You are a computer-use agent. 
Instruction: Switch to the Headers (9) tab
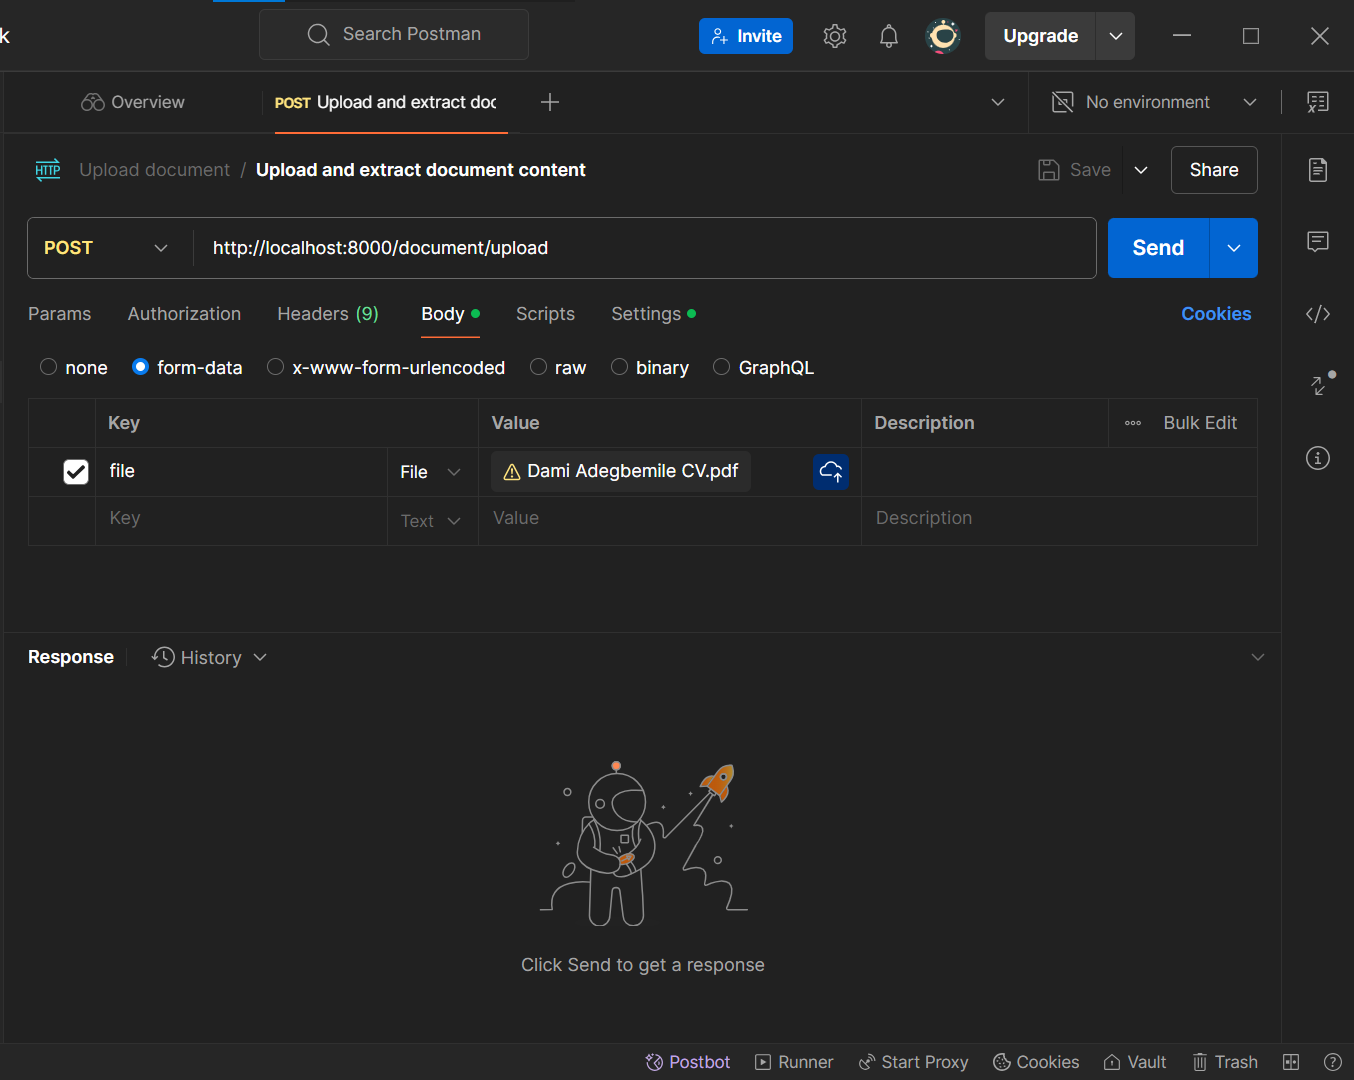(328, 314)
